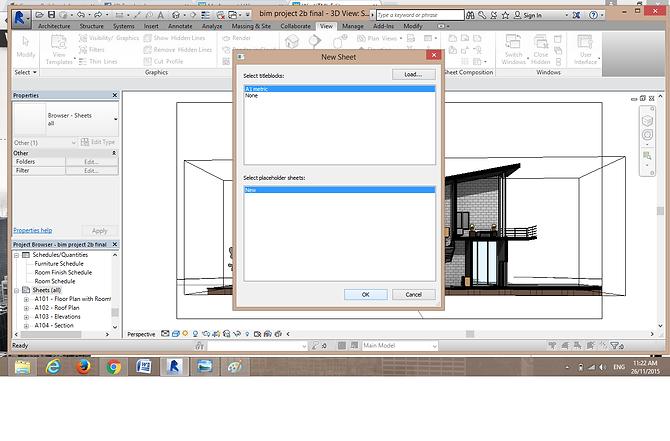Click the Folders Edit... button
The width and height of the screenshot is (670, 441).
(91, 162)
